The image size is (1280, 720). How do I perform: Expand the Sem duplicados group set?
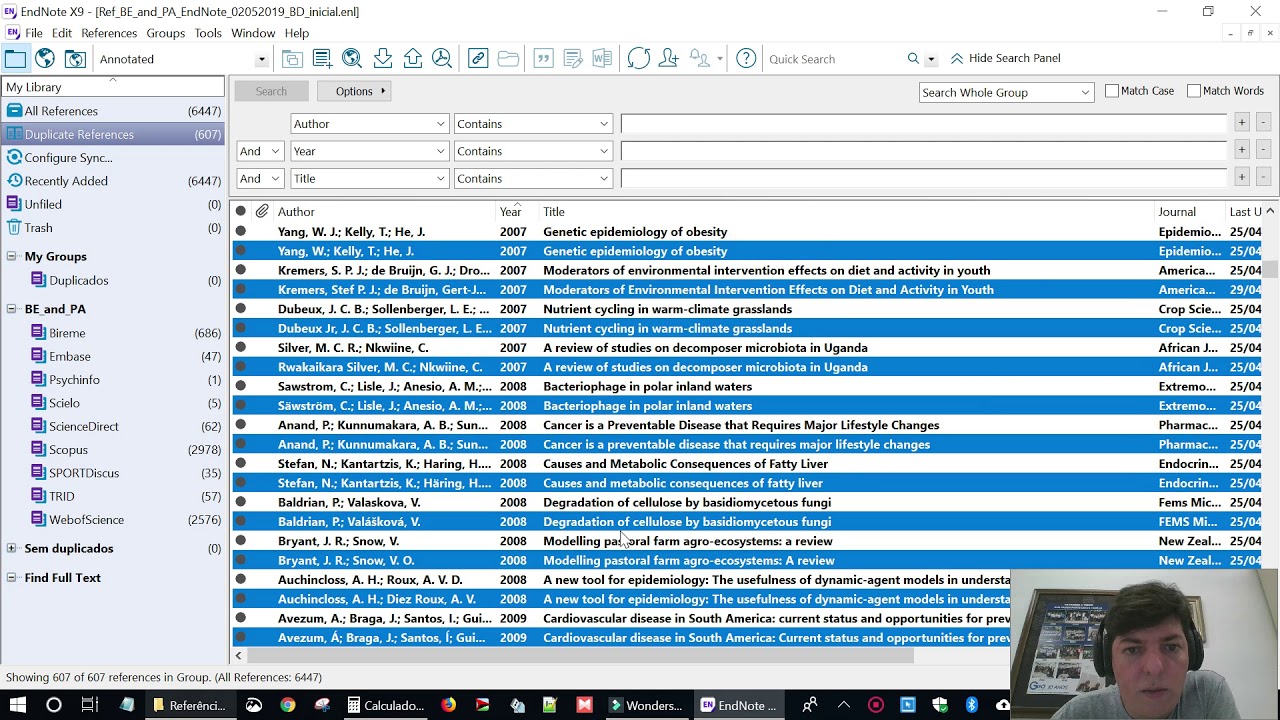12,548
